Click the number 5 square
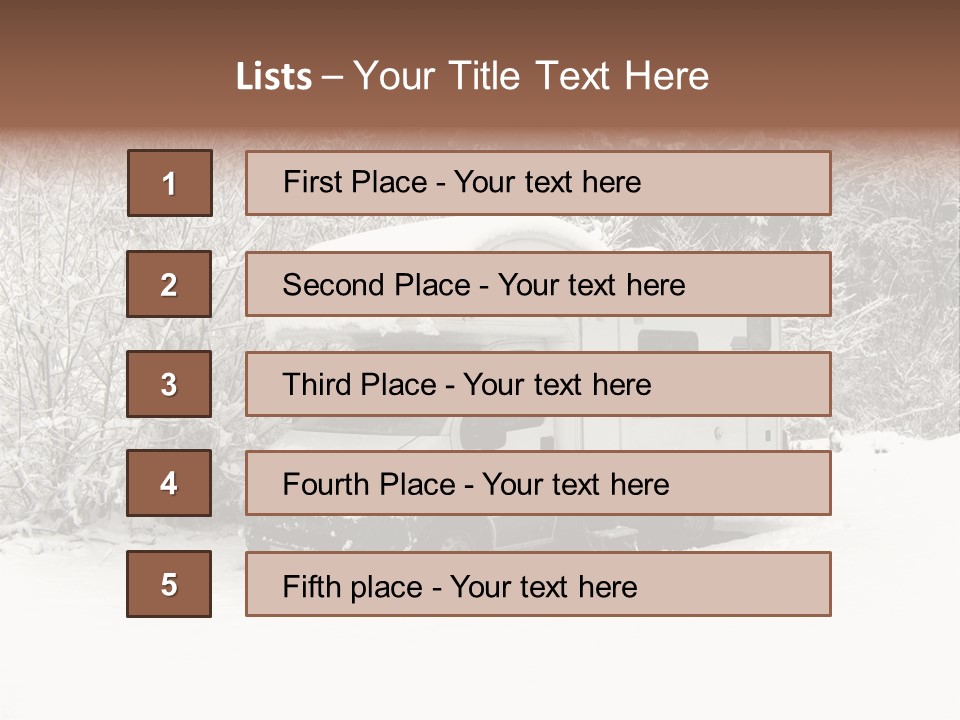960x720 pixels. click(169, 584)
